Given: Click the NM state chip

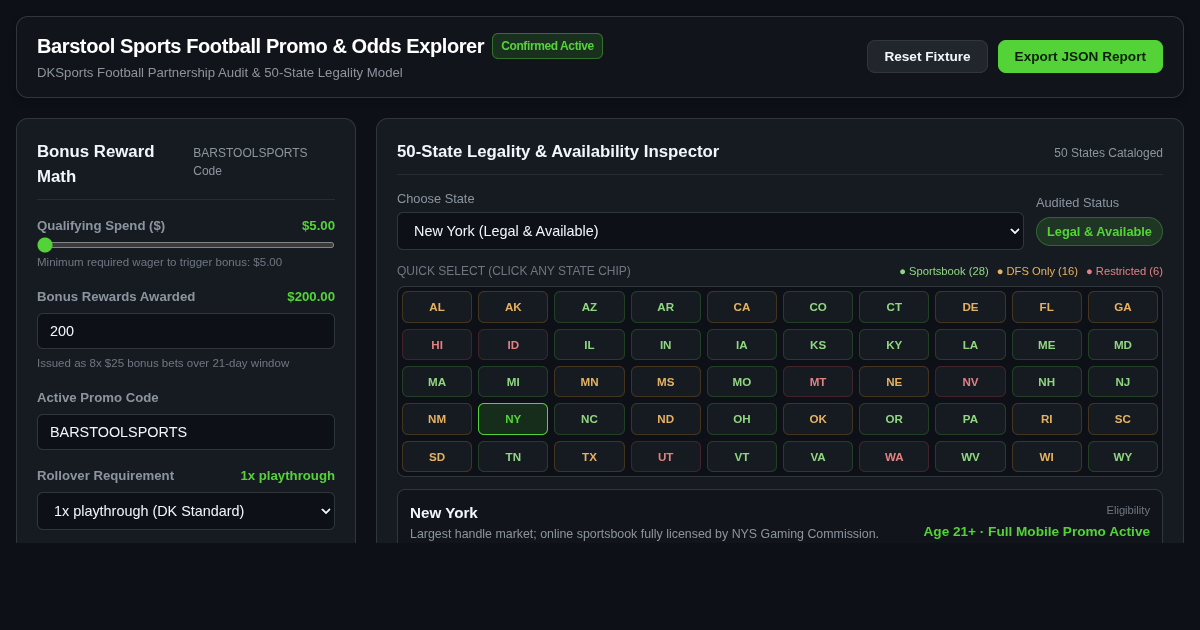Looking at the screenshot, I should 437,419.
